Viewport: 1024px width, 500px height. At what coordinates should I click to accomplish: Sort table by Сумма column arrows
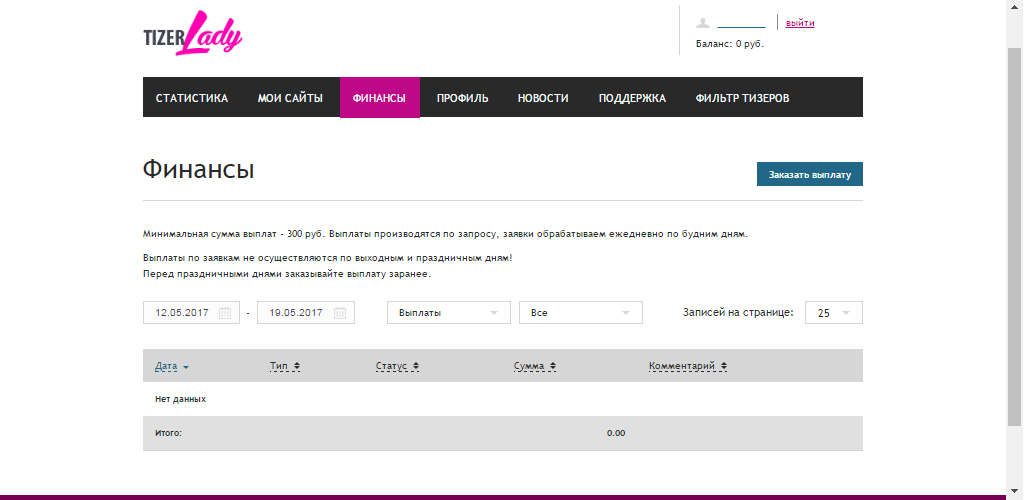[x=553, y=367]
